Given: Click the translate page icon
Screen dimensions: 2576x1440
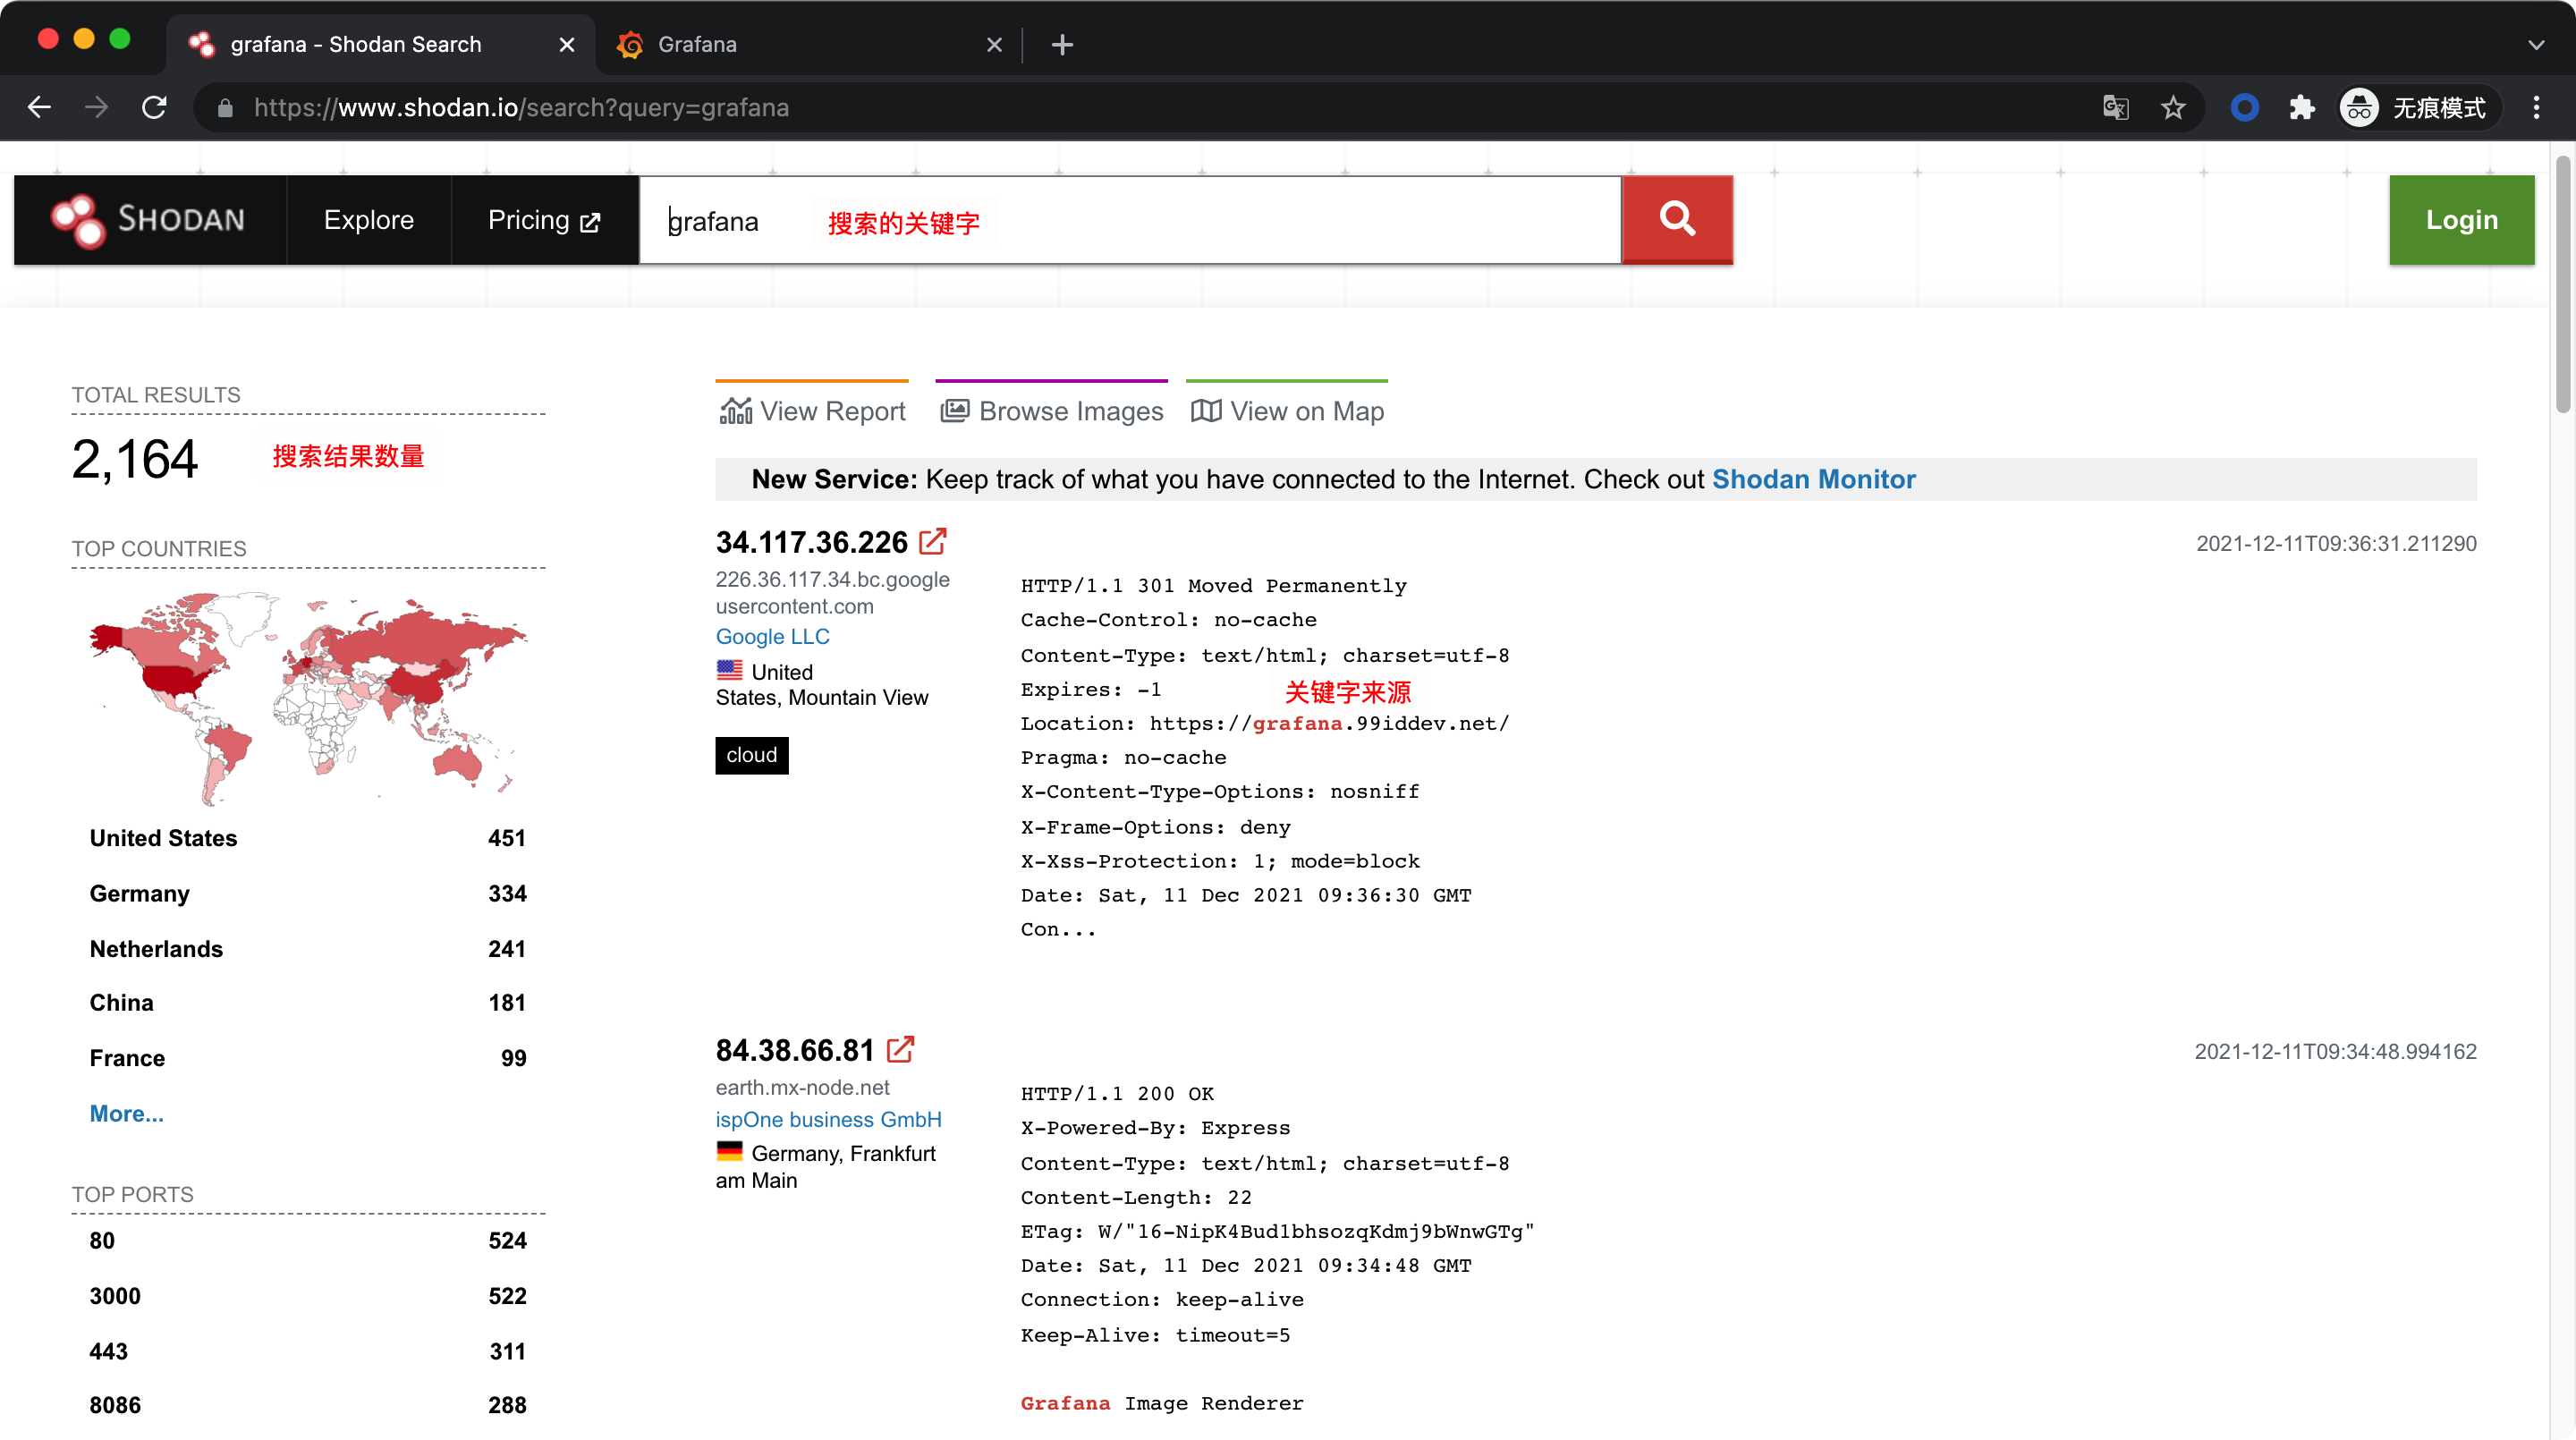Looking at the screenshot, I should (x=2115, y=107).
